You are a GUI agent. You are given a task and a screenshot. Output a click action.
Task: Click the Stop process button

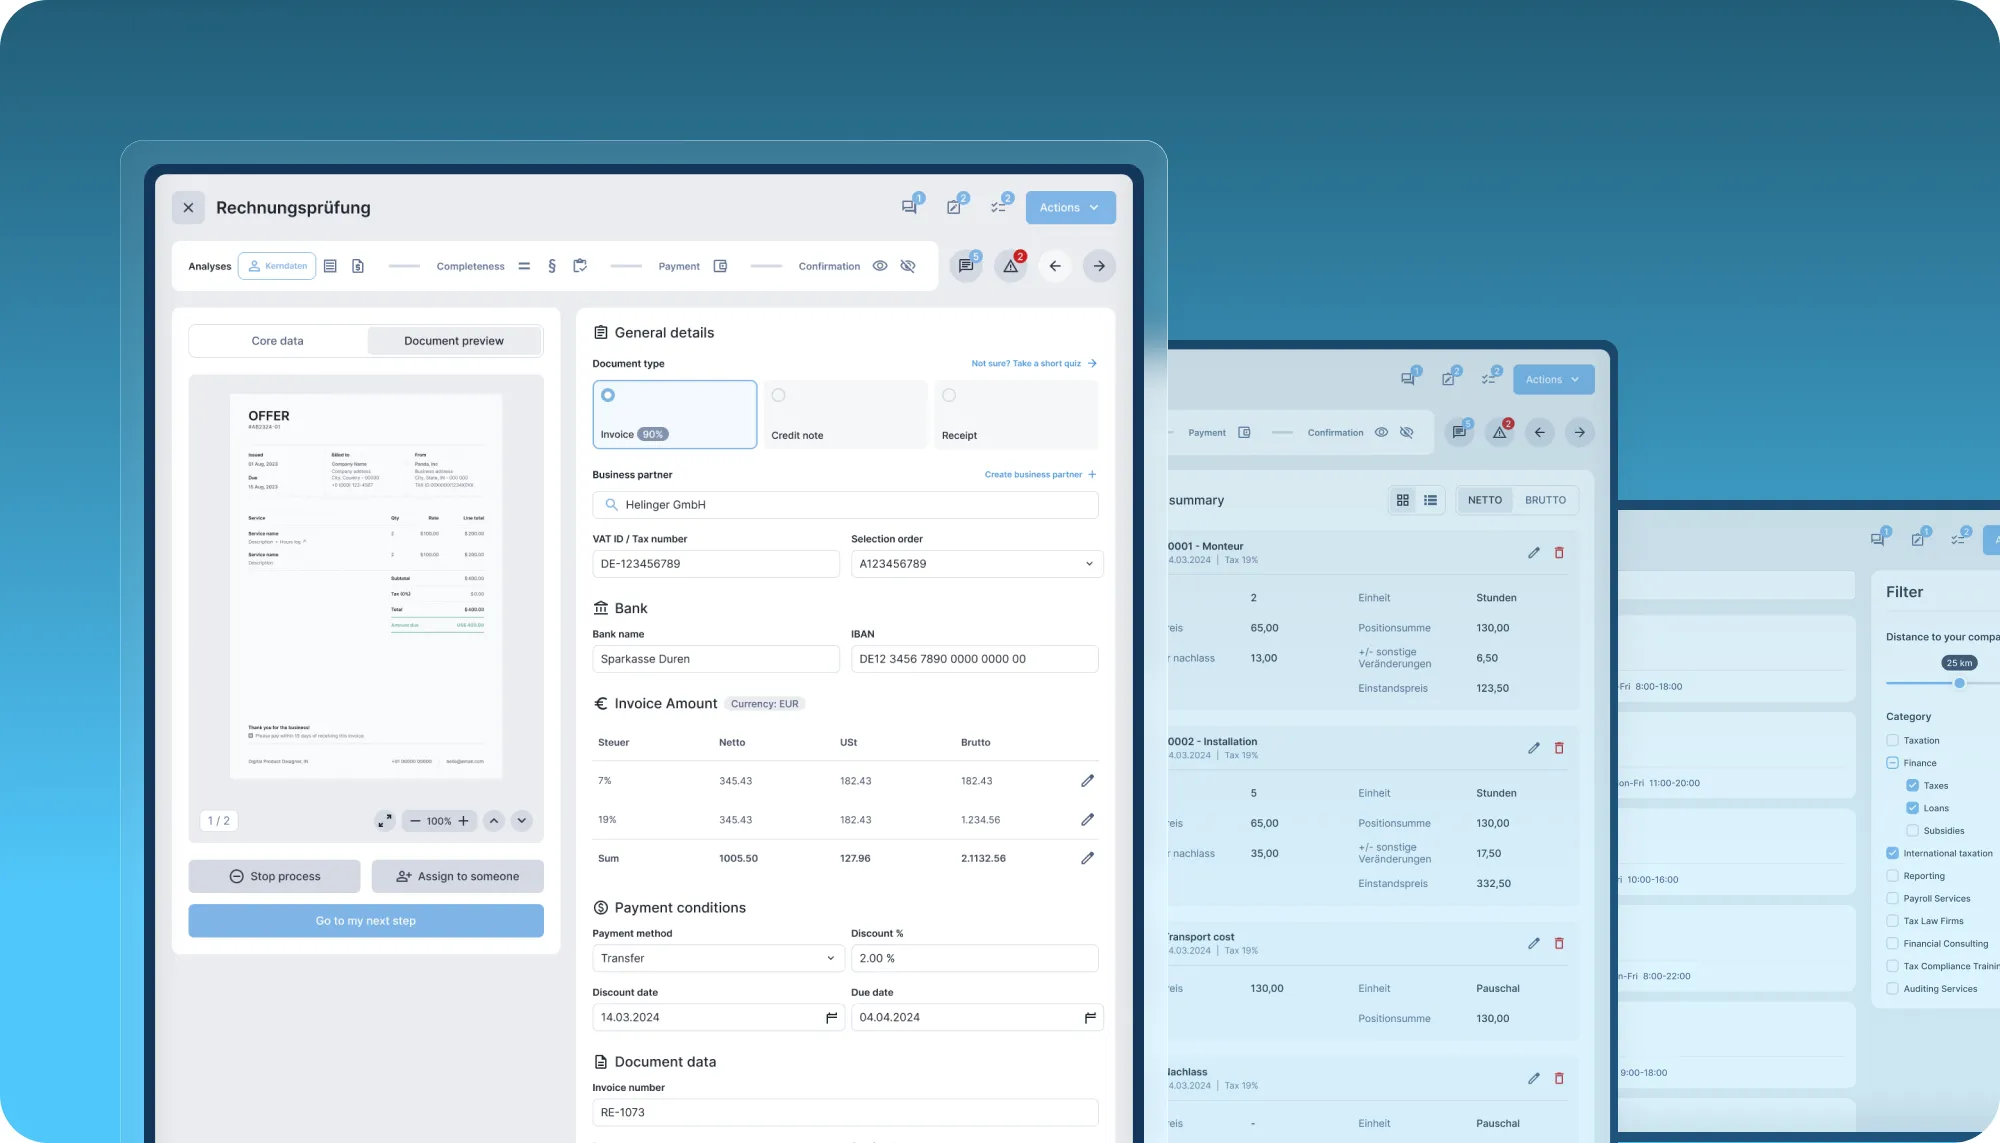point(274,876)
